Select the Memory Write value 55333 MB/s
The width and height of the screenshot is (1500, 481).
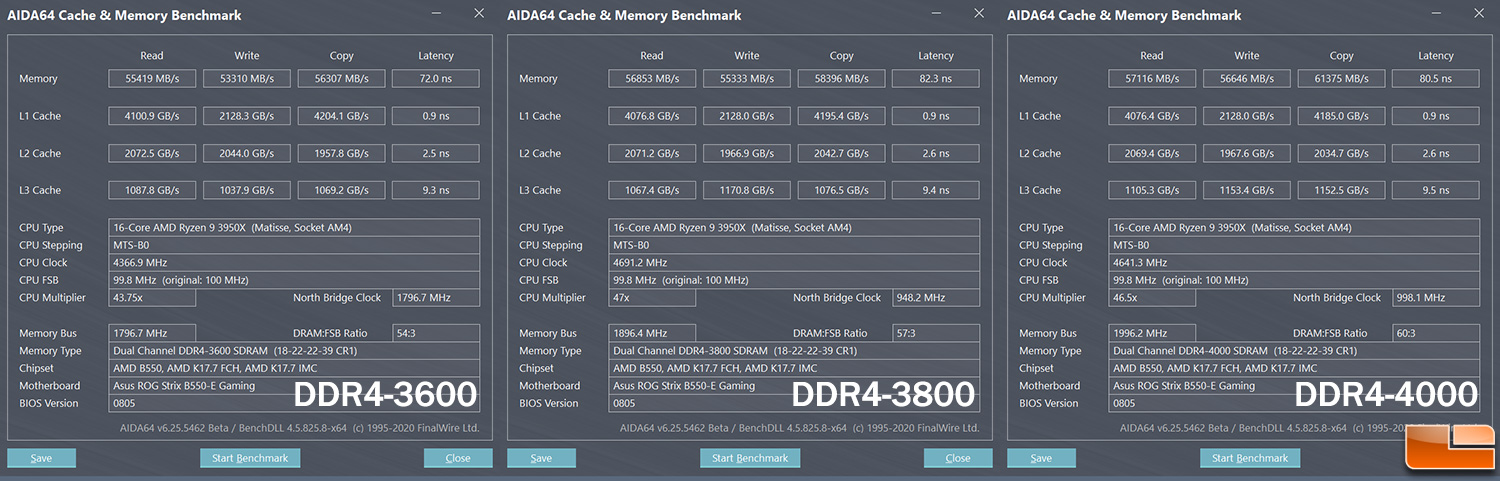click(x=747, y=78)
